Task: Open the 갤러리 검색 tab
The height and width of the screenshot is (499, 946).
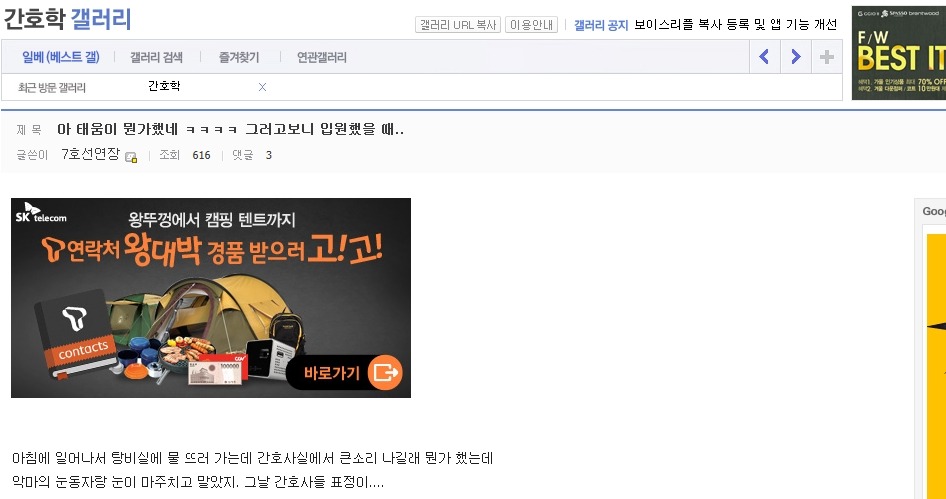Action: click(x=156, y=57)
